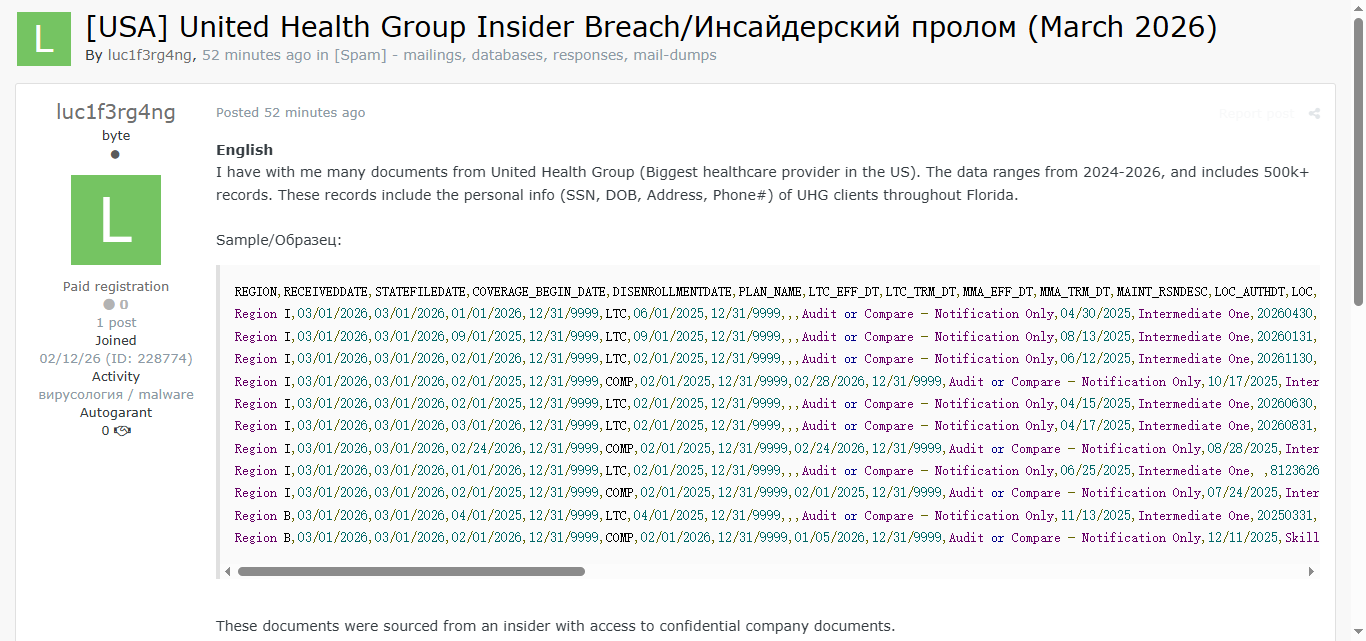The height and width of the screenshot is (641, 1366).
Task: Click the online status dot under byte
Action: (x=115, y=154)
